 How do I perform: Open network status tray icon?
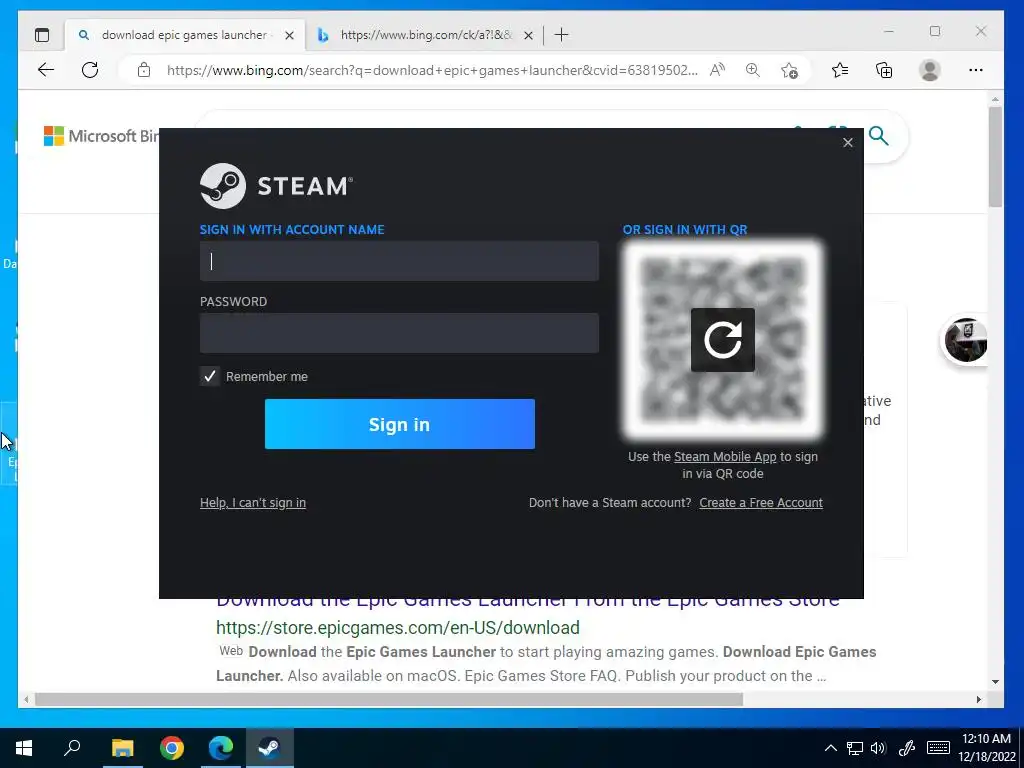pos(854,748)
